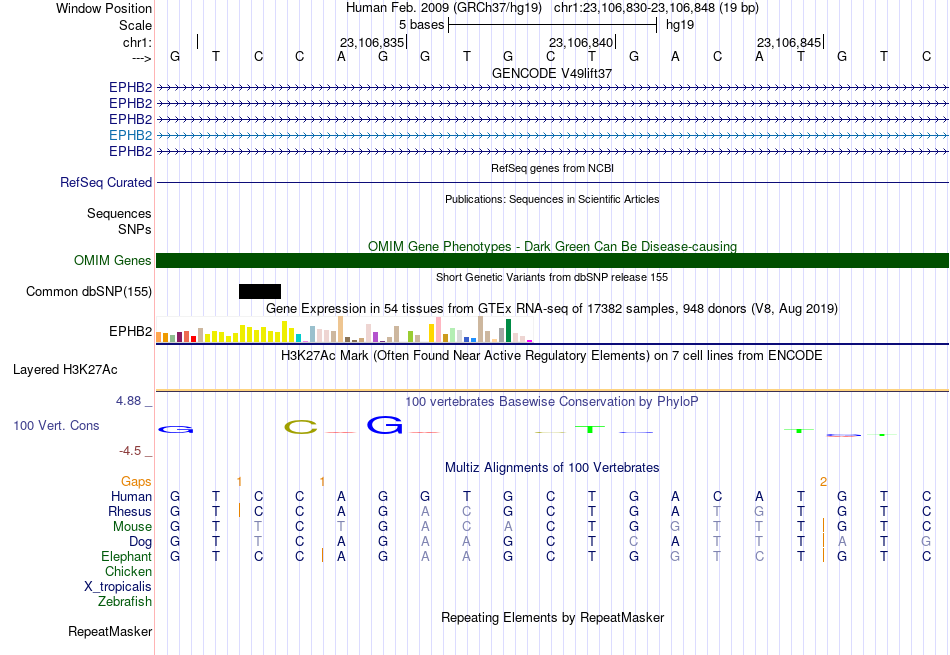The width and height of the screenshot is (950, 655).
Task: Click the RepeatMasker track label
Action: coord(110,631)
